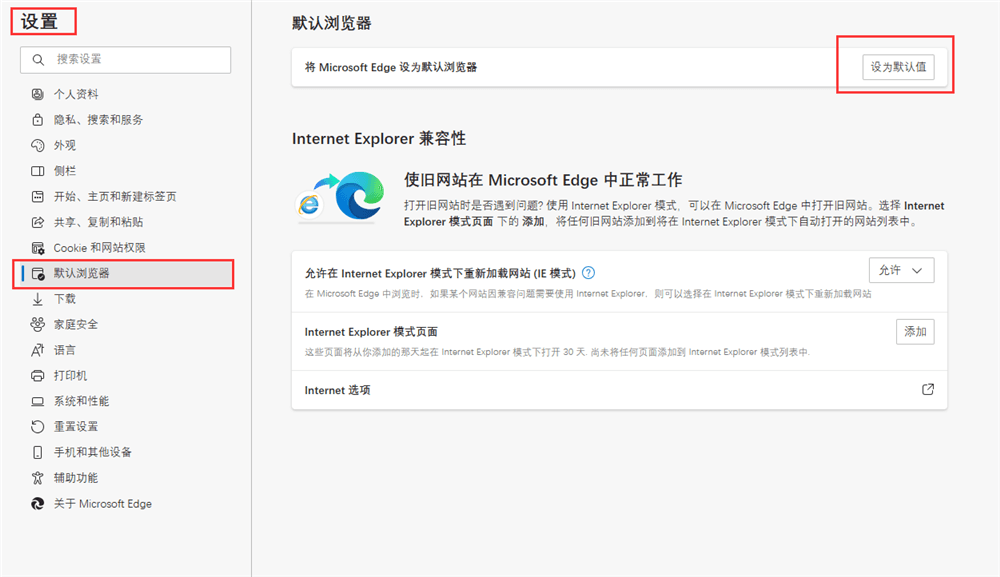Click the accessibility icon for 辅助功能
The height and width of the screenshot is (577, 1000).
(x=38, y=478)
